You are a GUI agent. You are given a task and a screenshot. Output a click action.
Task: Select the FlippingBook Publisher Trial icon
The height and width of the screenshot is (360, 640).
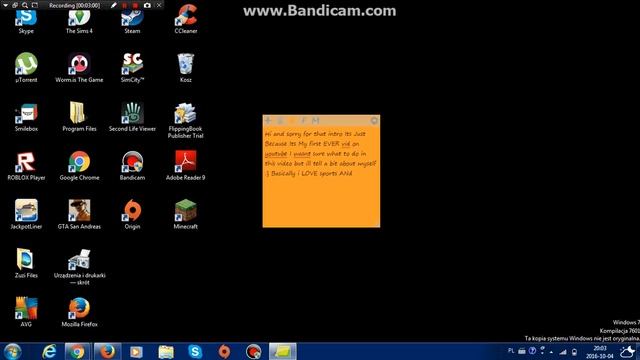[186, 120]
